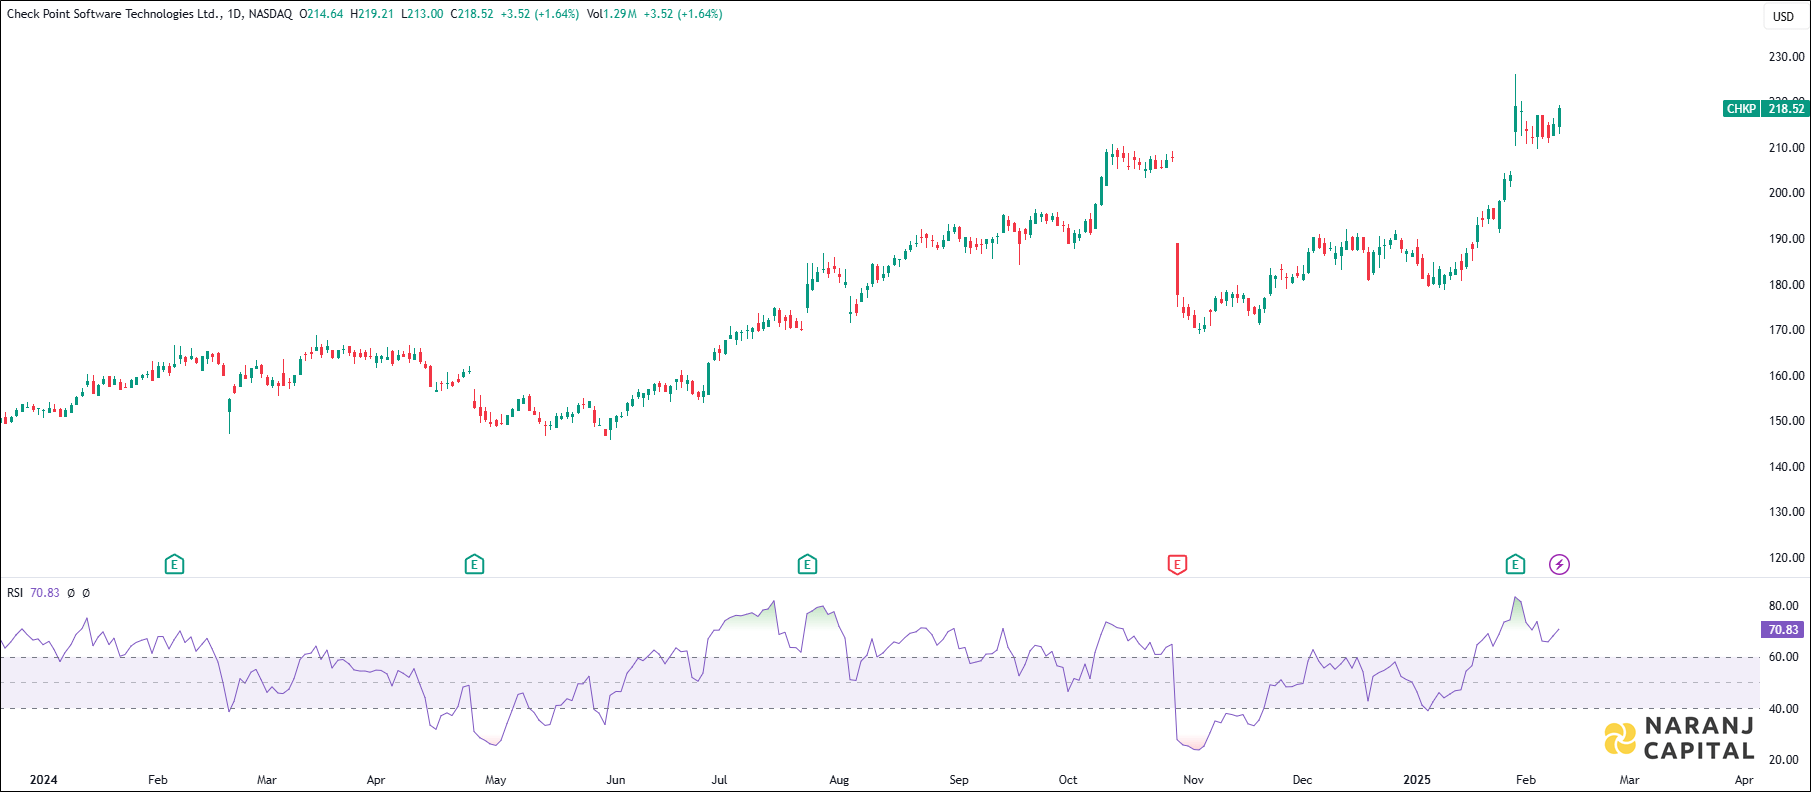Click the NASDAQ exchange label
The height and width of the screenshot is (792, 1811).
pos(270,14)
